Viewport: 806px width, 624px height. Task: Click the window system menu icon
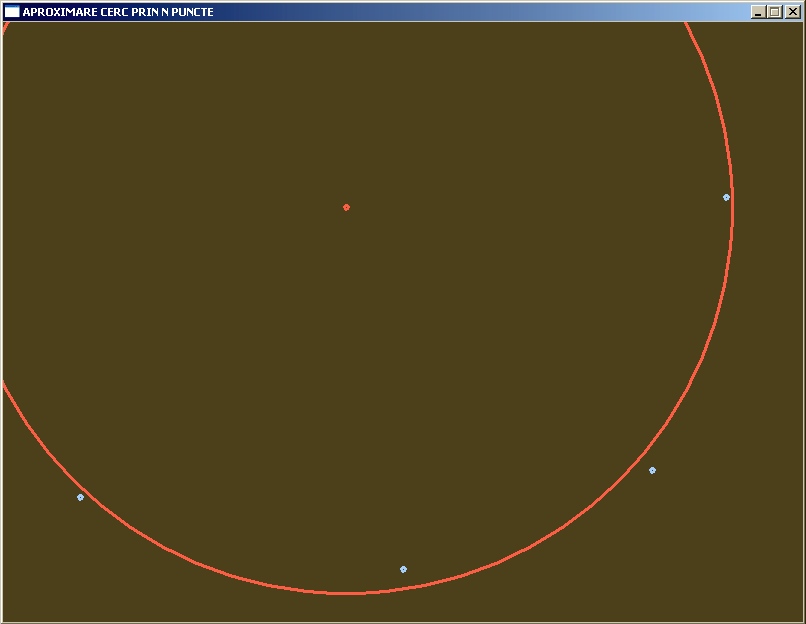[12, 11]
